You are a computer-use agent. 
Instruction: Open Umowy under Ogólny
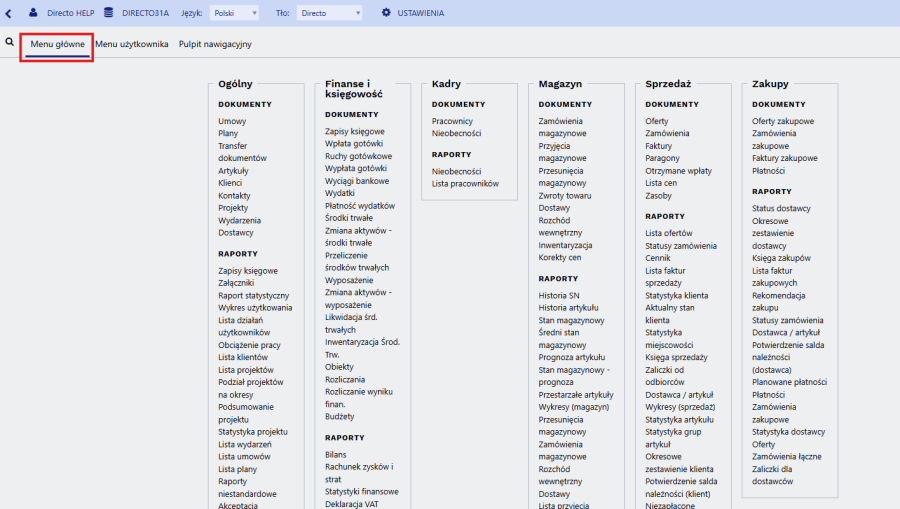(232, 121)
